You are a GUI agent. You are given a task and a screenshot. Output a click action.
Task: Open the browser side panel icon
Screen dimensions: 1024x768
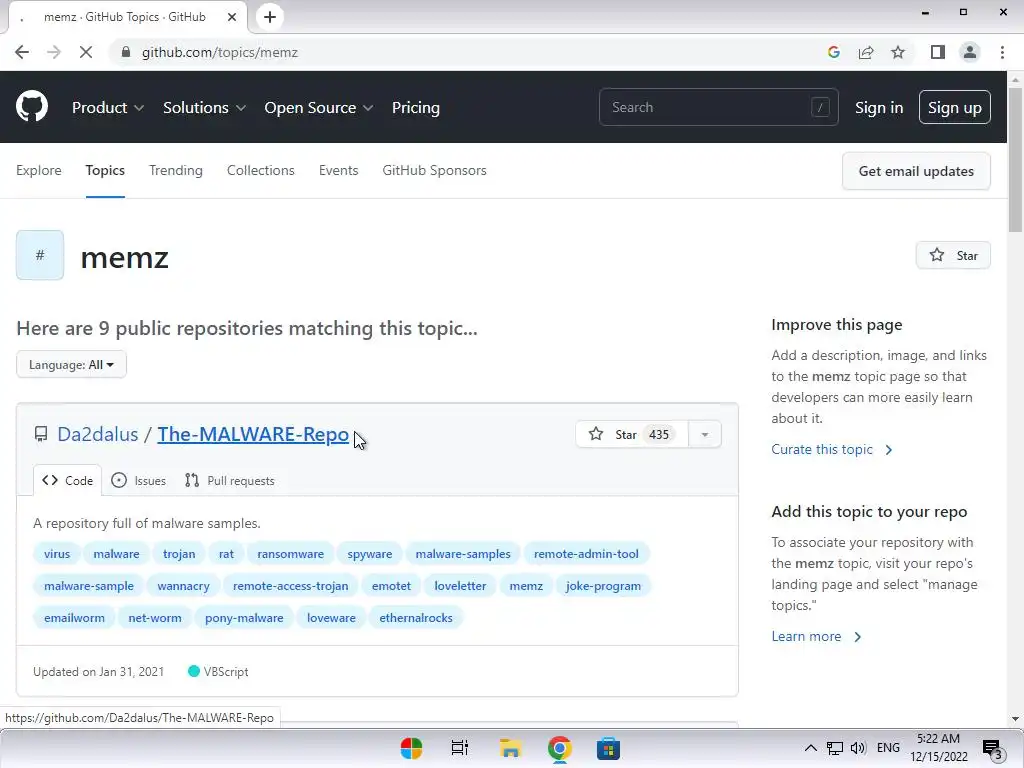(938, 52)
